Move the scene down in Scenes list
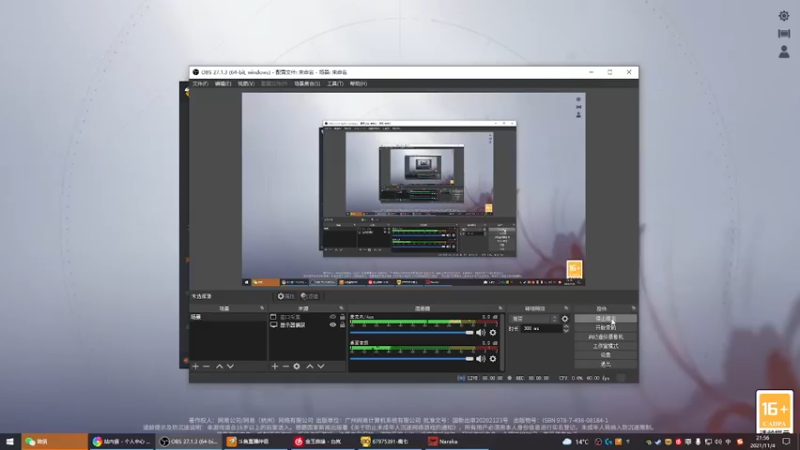The image size is (800, 450). click(x=231, y=366)
